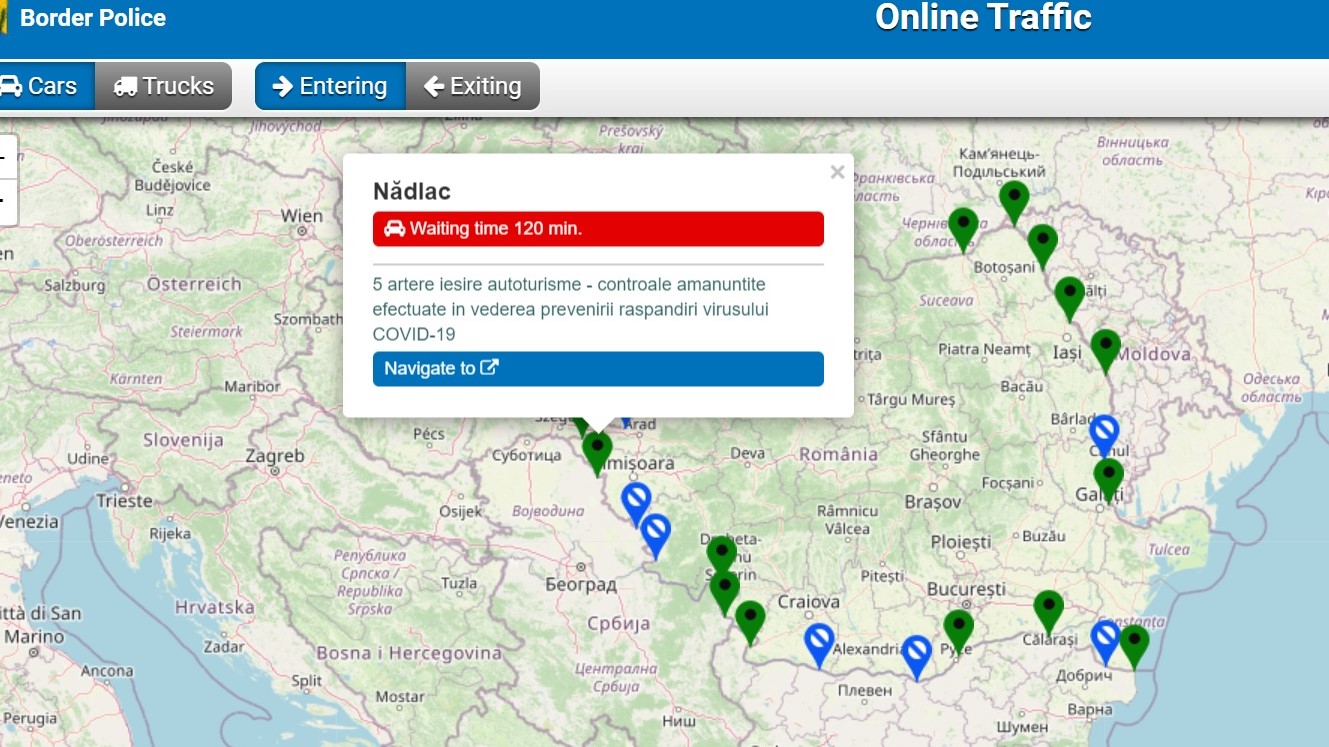Click the Border Police header title
Viewport: 1329px width, 747px height.
93,18
